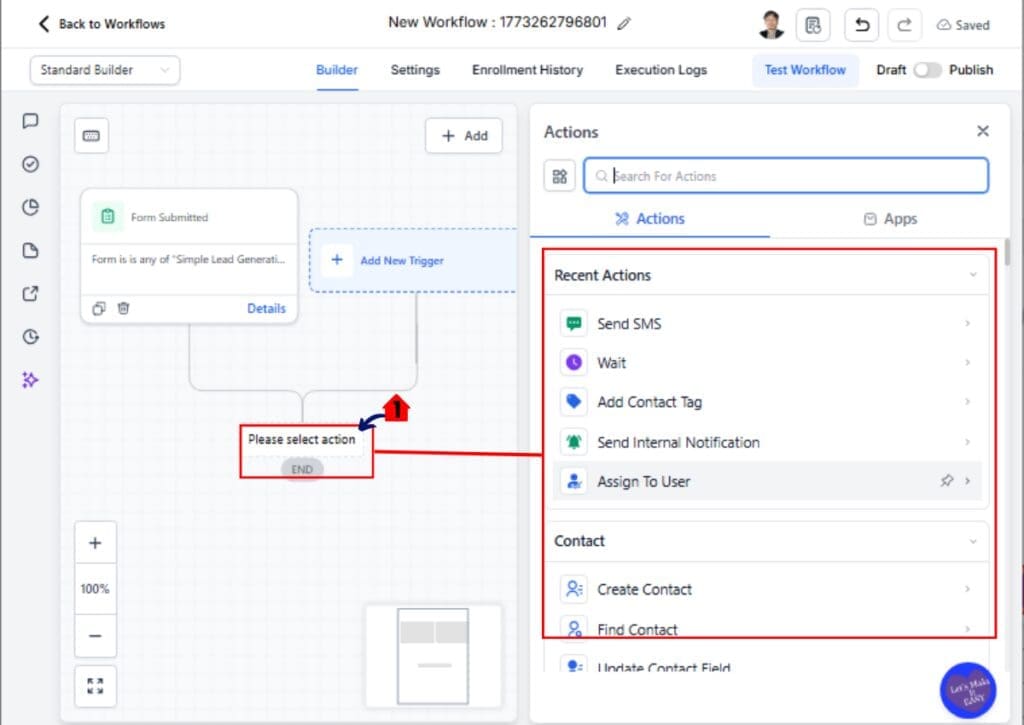Click the 'Please select action' node

tap(302, 440)
